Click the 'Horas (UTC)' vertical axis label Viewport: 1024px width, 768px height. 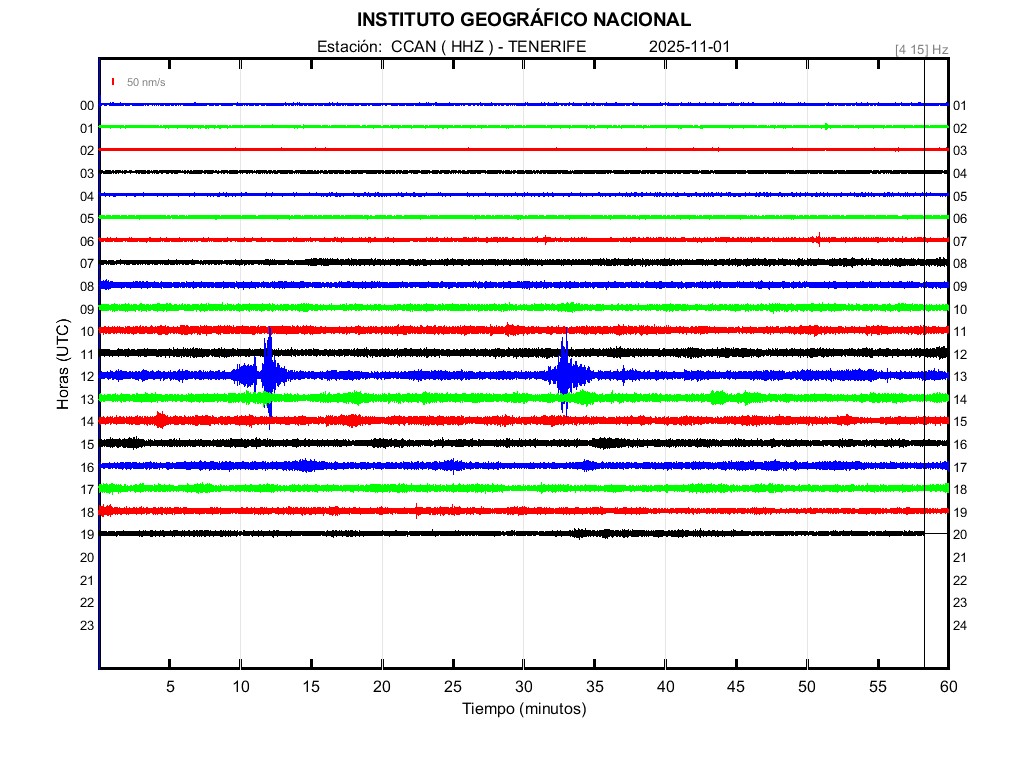tap(63, 368)
